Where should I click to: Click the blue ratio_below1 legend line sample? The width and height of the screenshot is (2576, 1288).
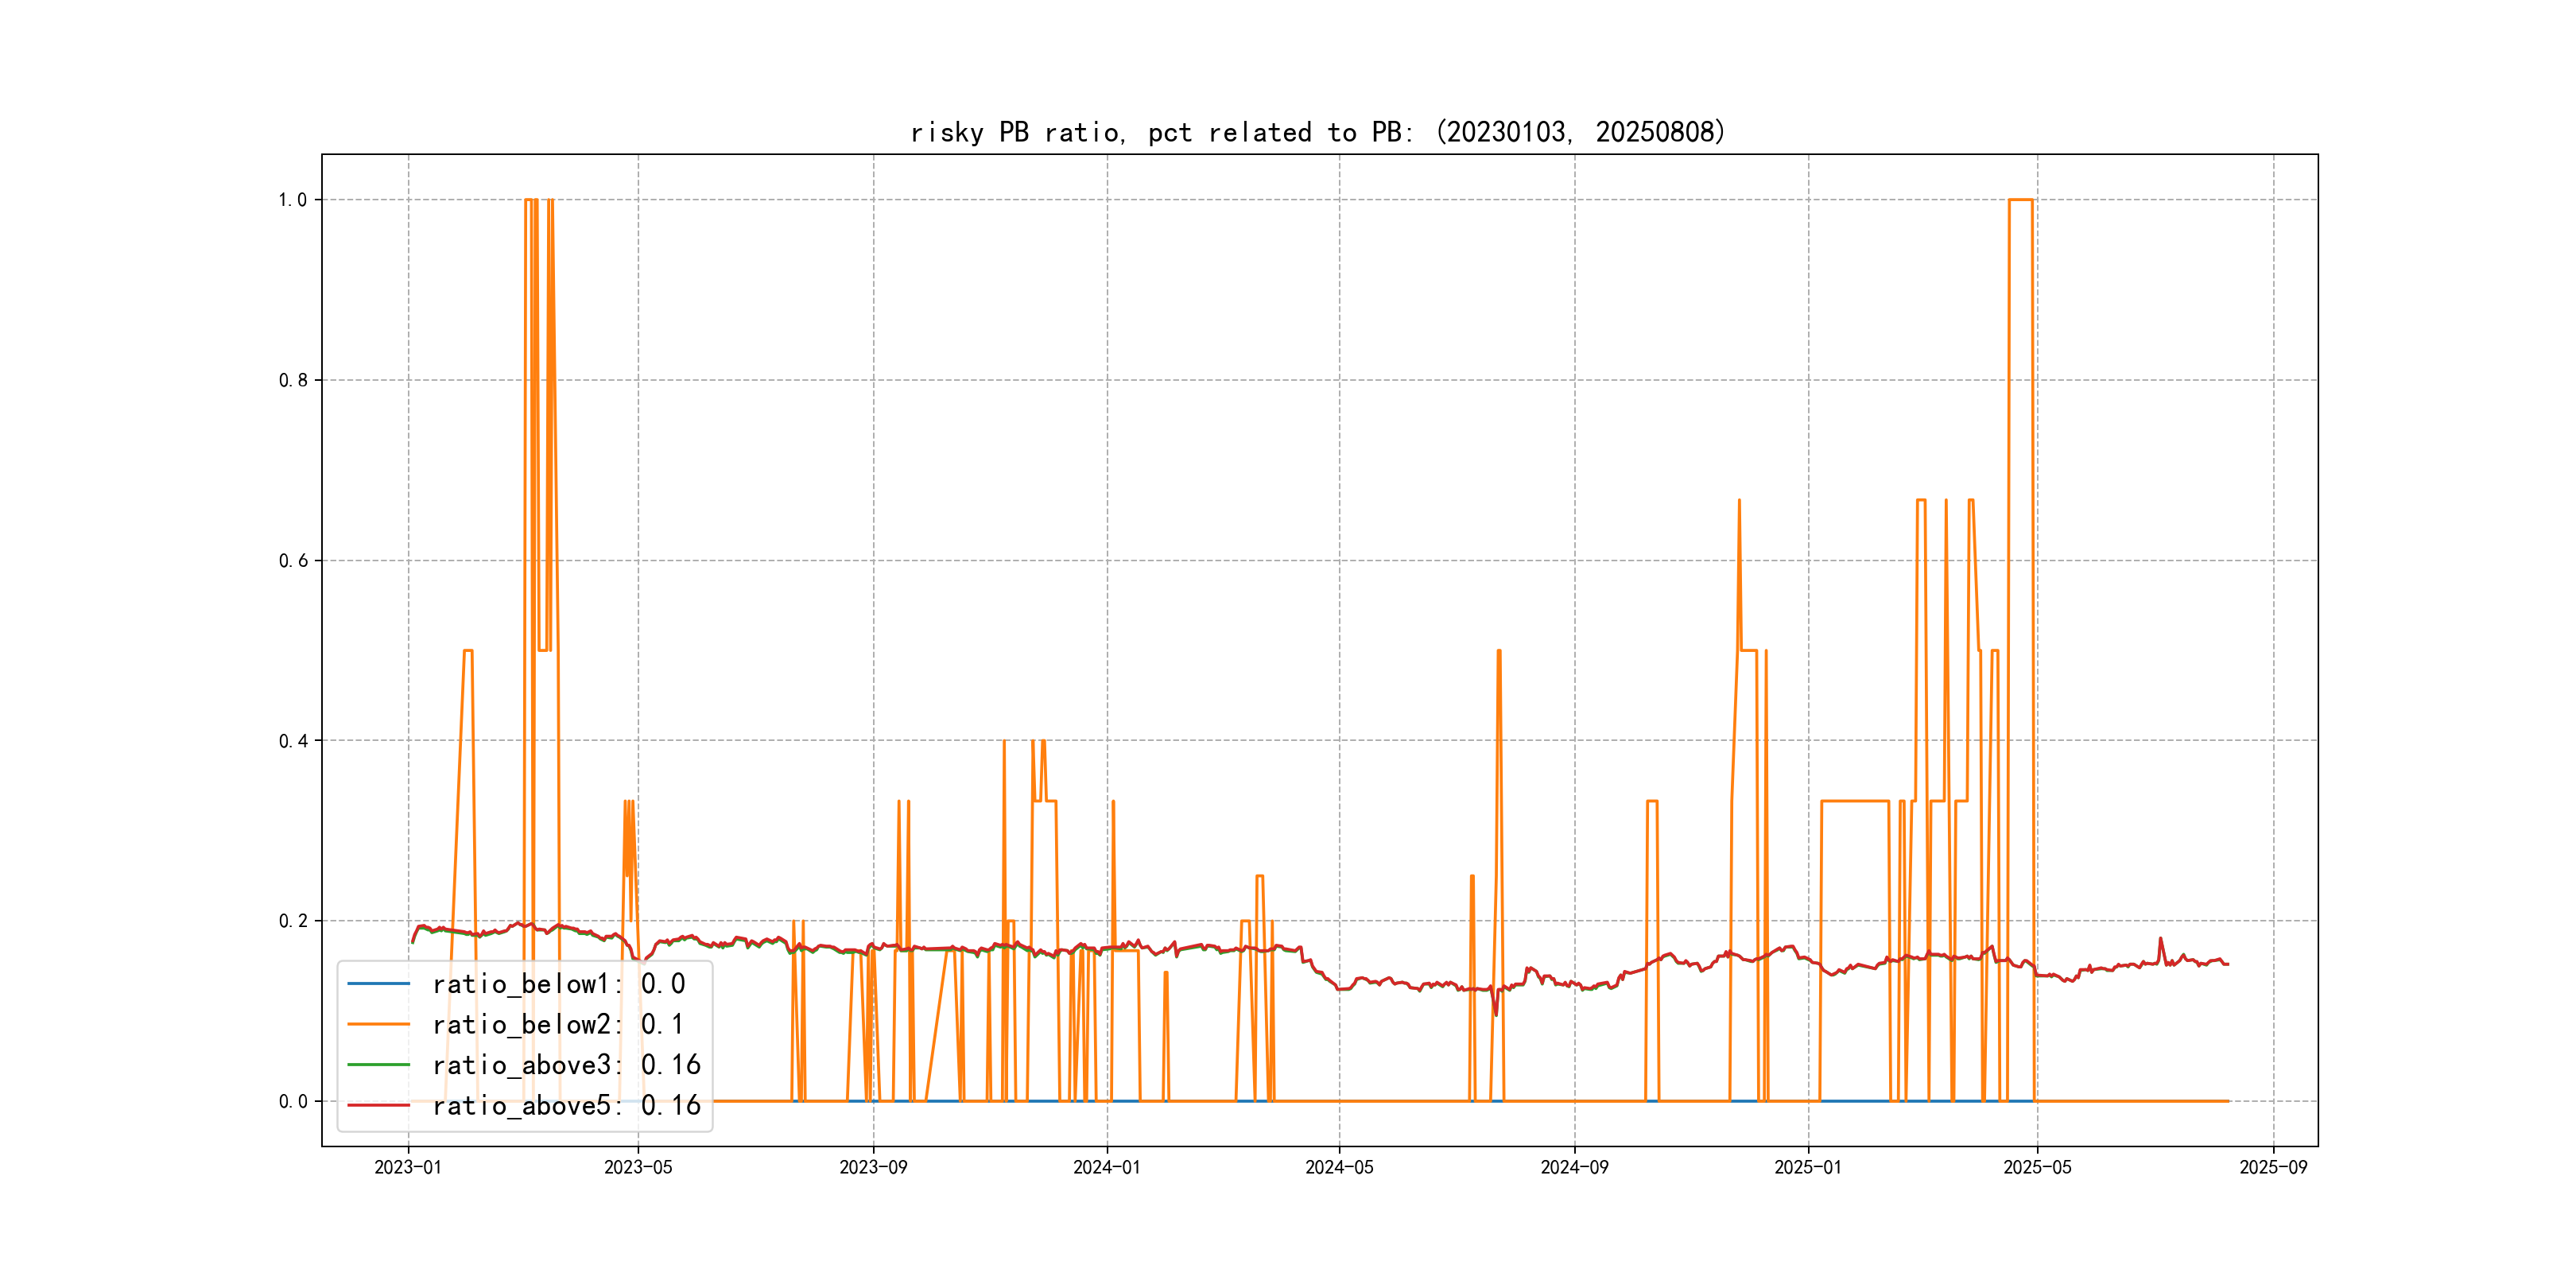378,984
